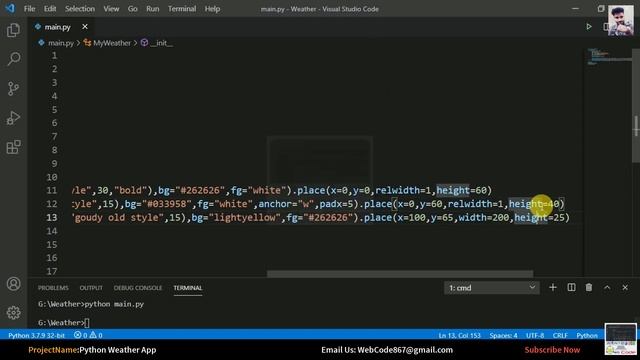
Task: Open the View menu
Action: point(111,9)
